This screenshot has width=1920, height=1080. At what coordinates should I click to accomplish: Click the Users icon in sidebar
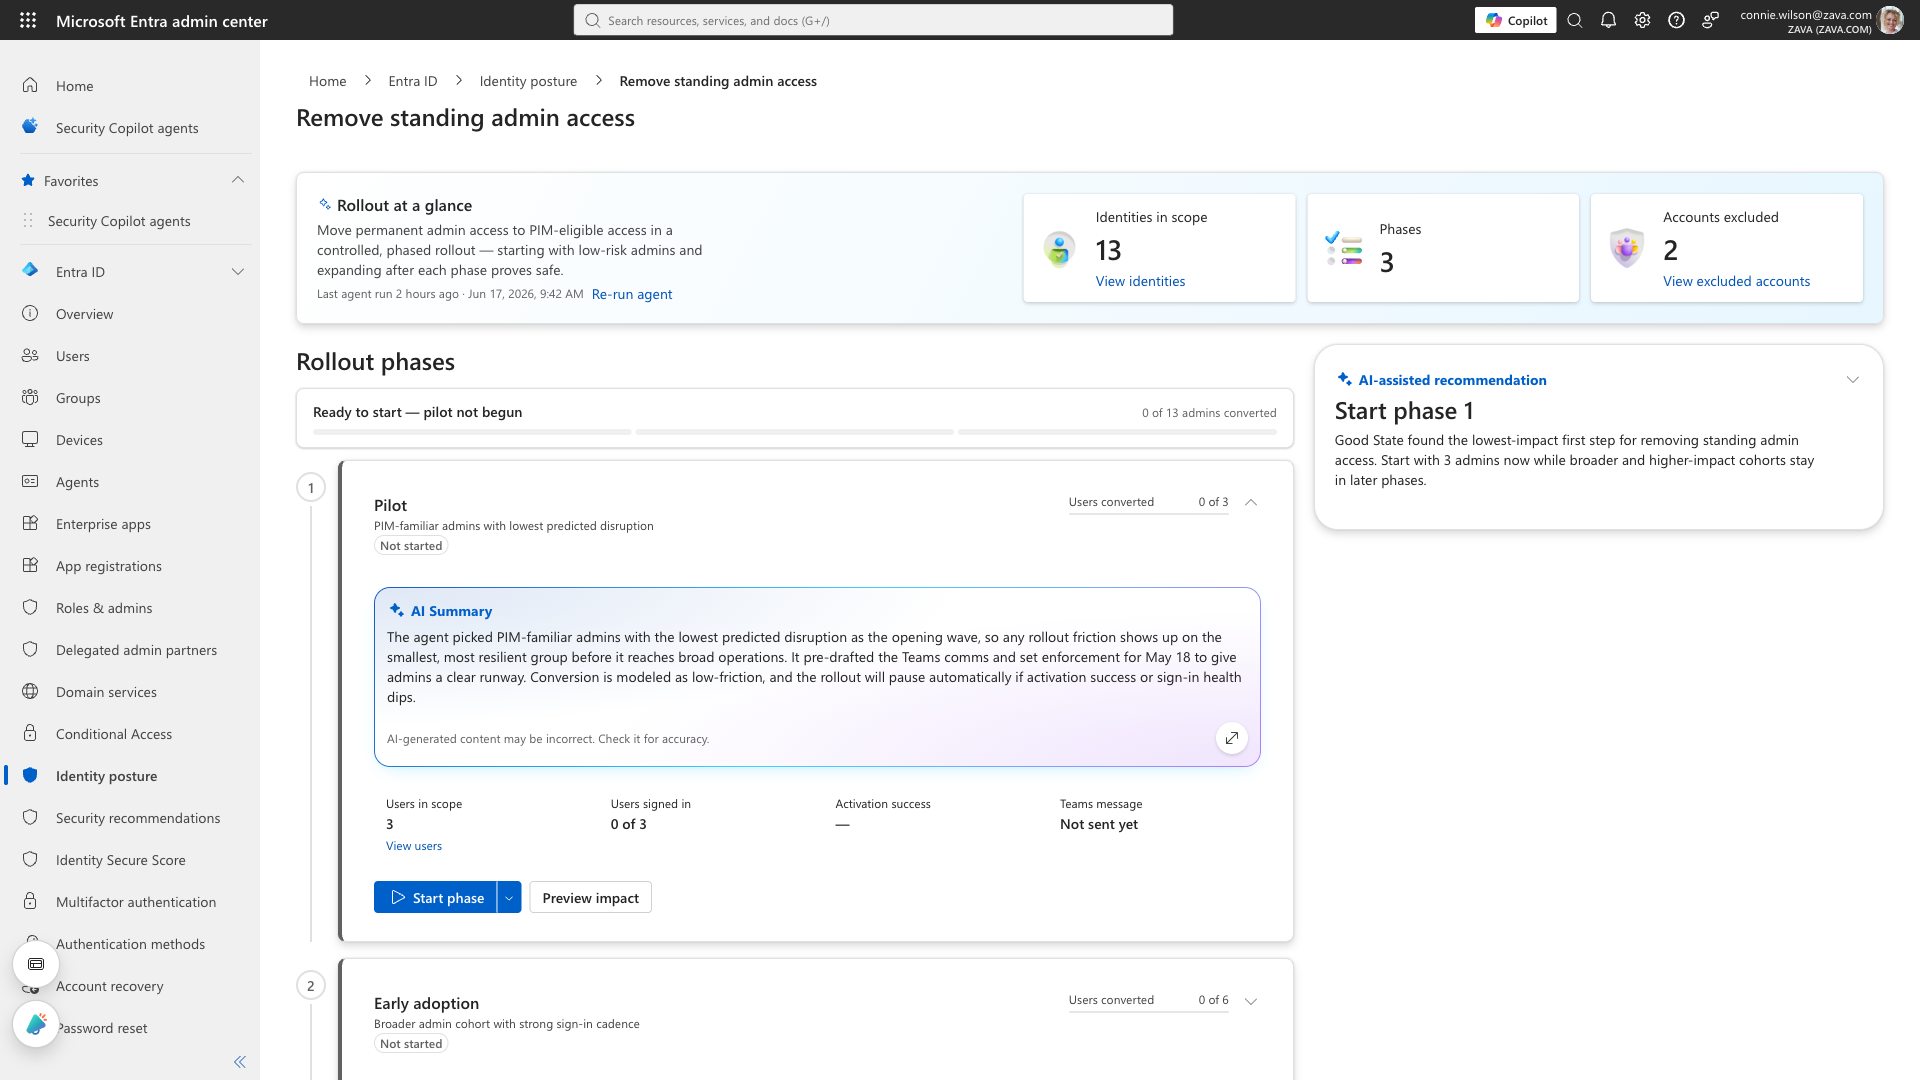click(x=30, y=355)
